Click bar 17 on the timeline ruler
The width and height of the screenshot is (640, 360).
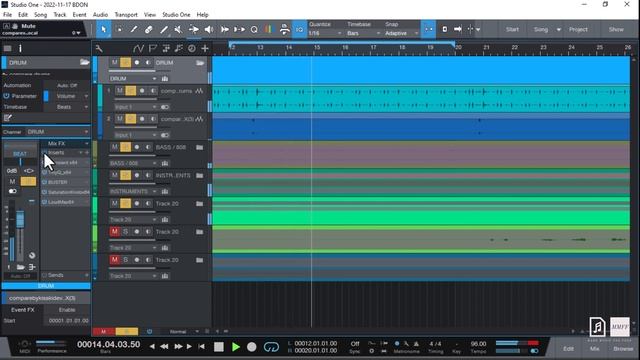coord(373,48)
